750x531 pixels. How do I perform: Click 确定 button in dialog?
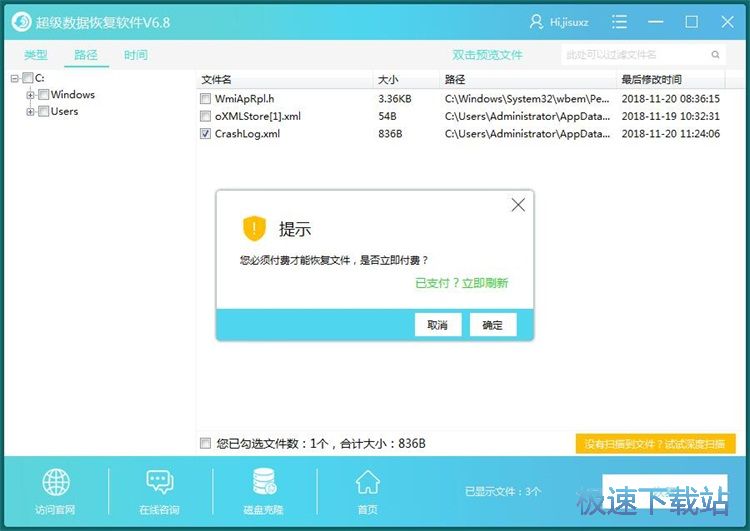(x=493, y=325)
